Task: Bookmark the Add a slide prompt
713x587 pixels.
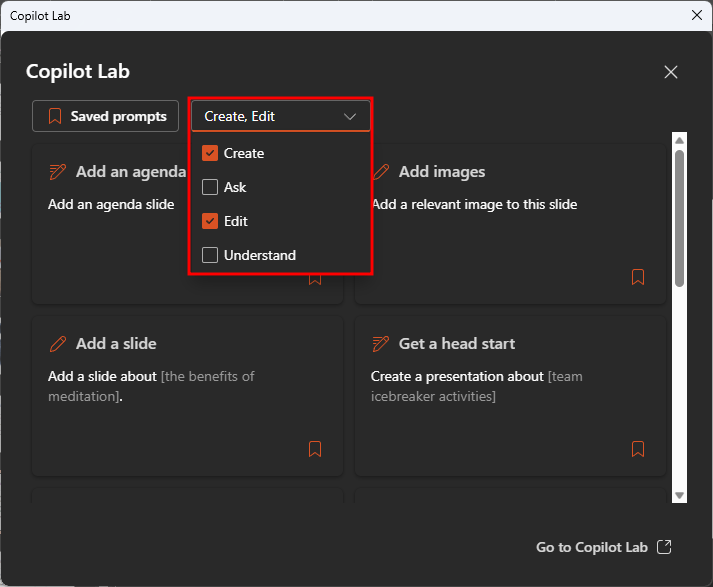Action: [315, 449]
